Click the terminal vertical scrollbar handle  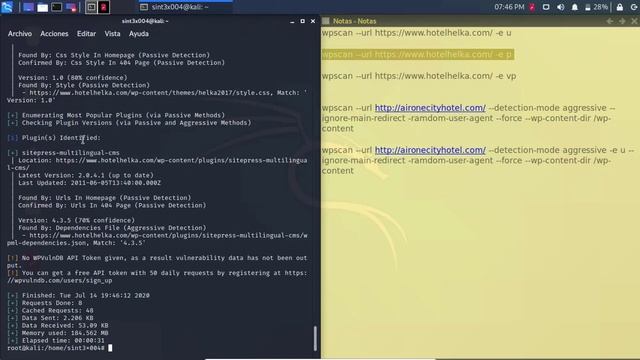point(315,338)
